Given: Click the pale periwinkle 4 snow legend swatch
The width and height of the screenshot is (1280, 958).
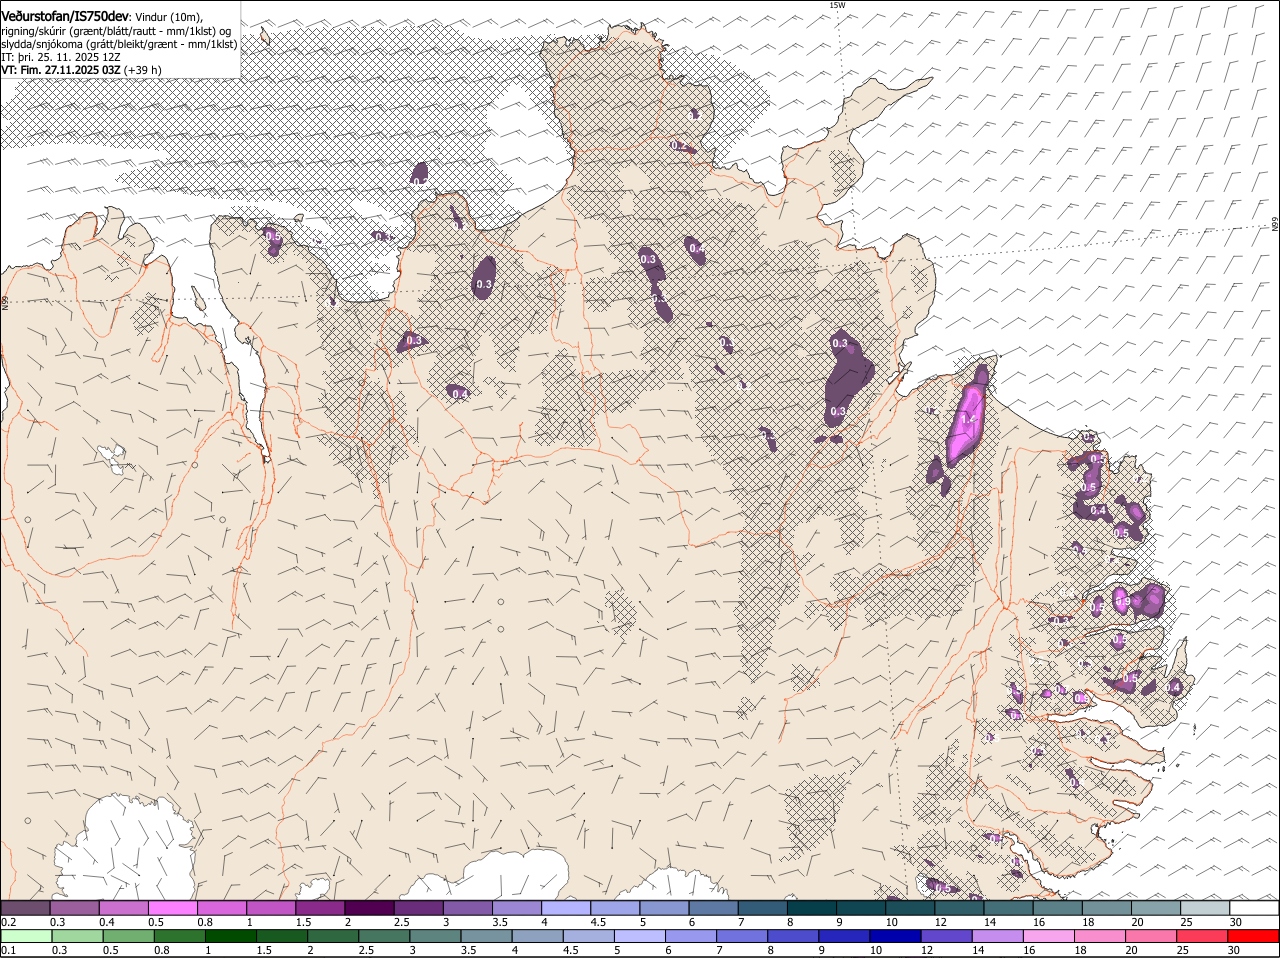Looking at the screenshot, I should (x=566, y=908).
